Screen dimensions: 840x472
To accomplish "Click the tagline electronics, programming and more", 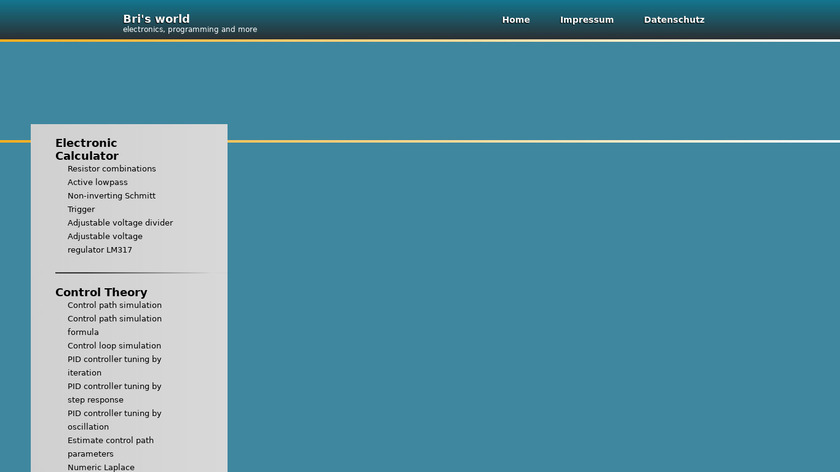I will (190, 30).
